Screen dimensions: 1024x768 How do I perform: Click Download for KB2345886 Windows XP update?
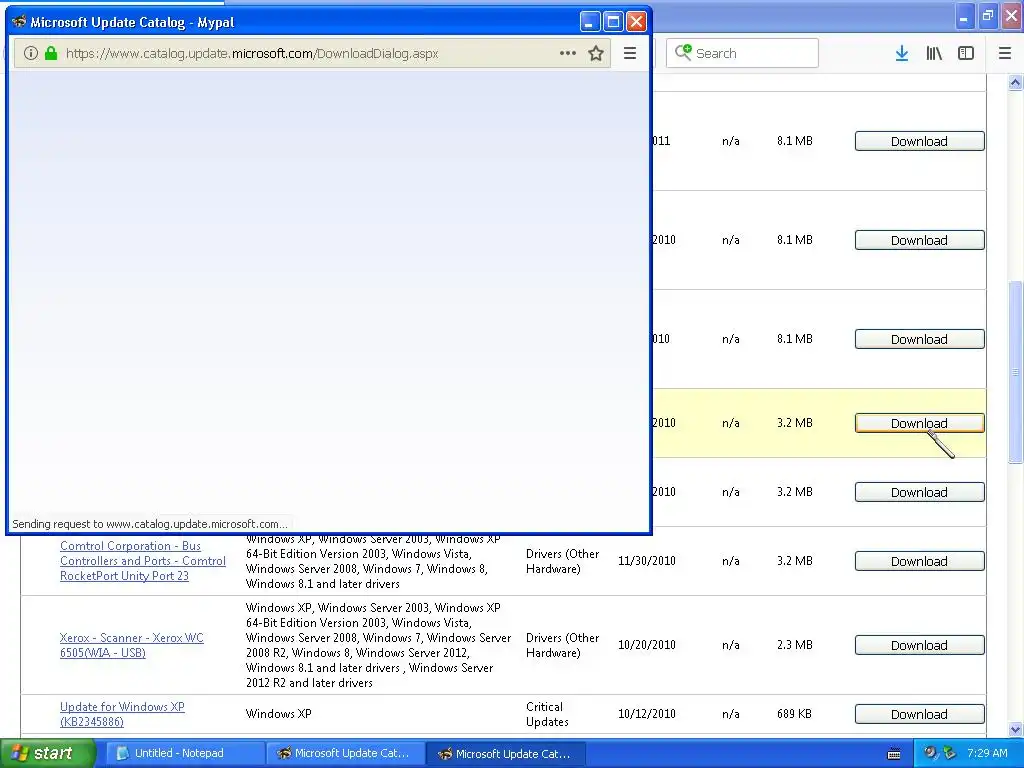point(920,714)
